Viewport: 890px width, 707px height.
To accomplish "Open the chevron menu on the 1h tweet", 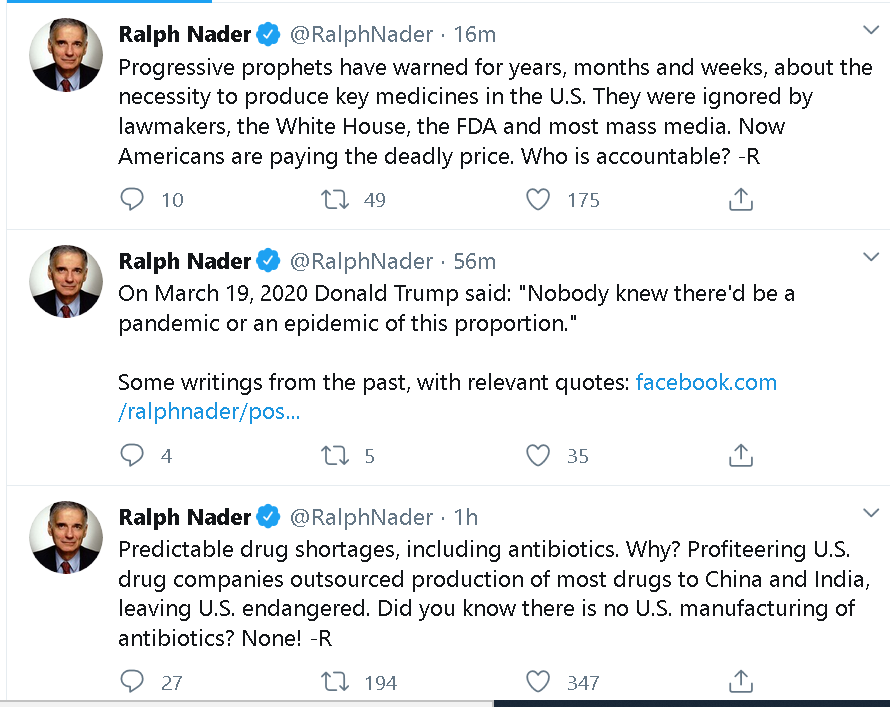I will (x=871, y=513).
